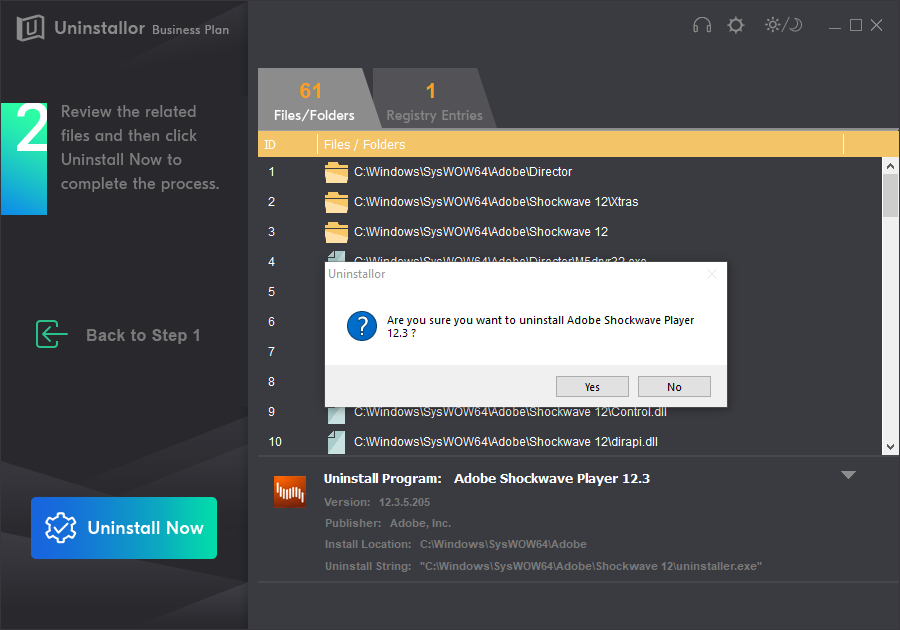
Task: Select row ID 5 in list
Action: [271, 291]
